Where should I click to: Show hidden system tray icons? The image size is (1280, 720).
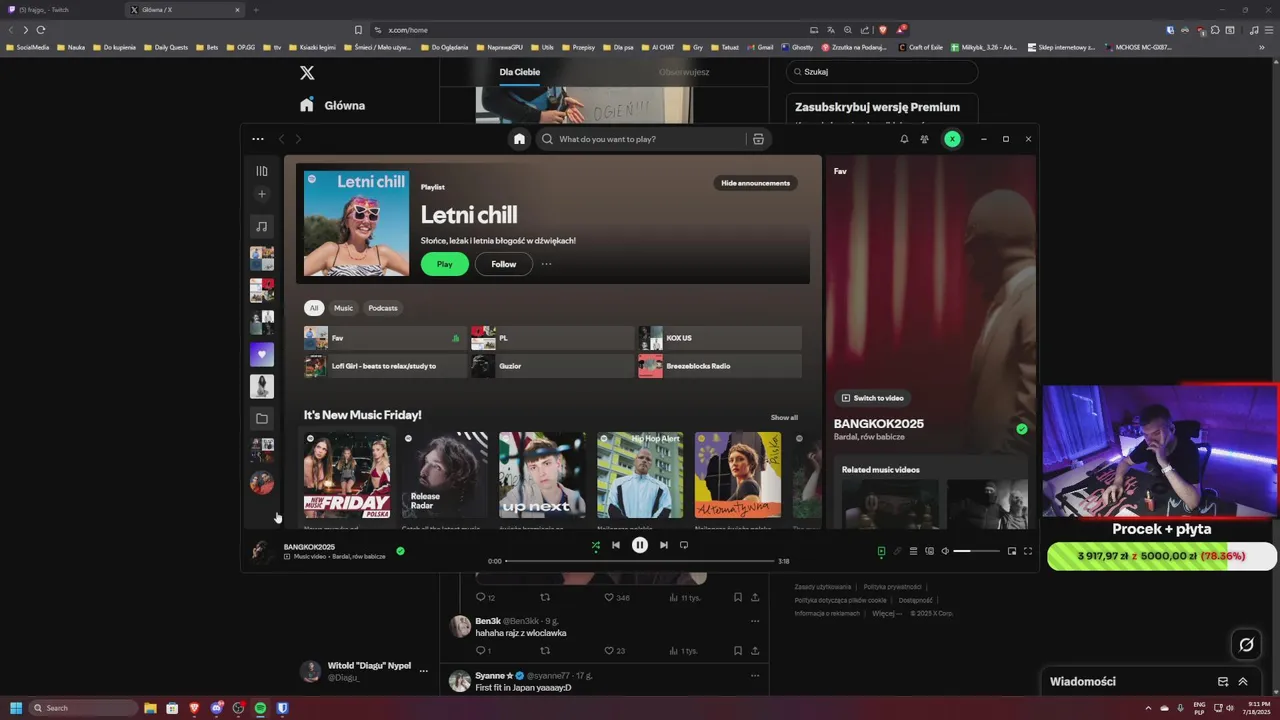tap(1148, 708)
